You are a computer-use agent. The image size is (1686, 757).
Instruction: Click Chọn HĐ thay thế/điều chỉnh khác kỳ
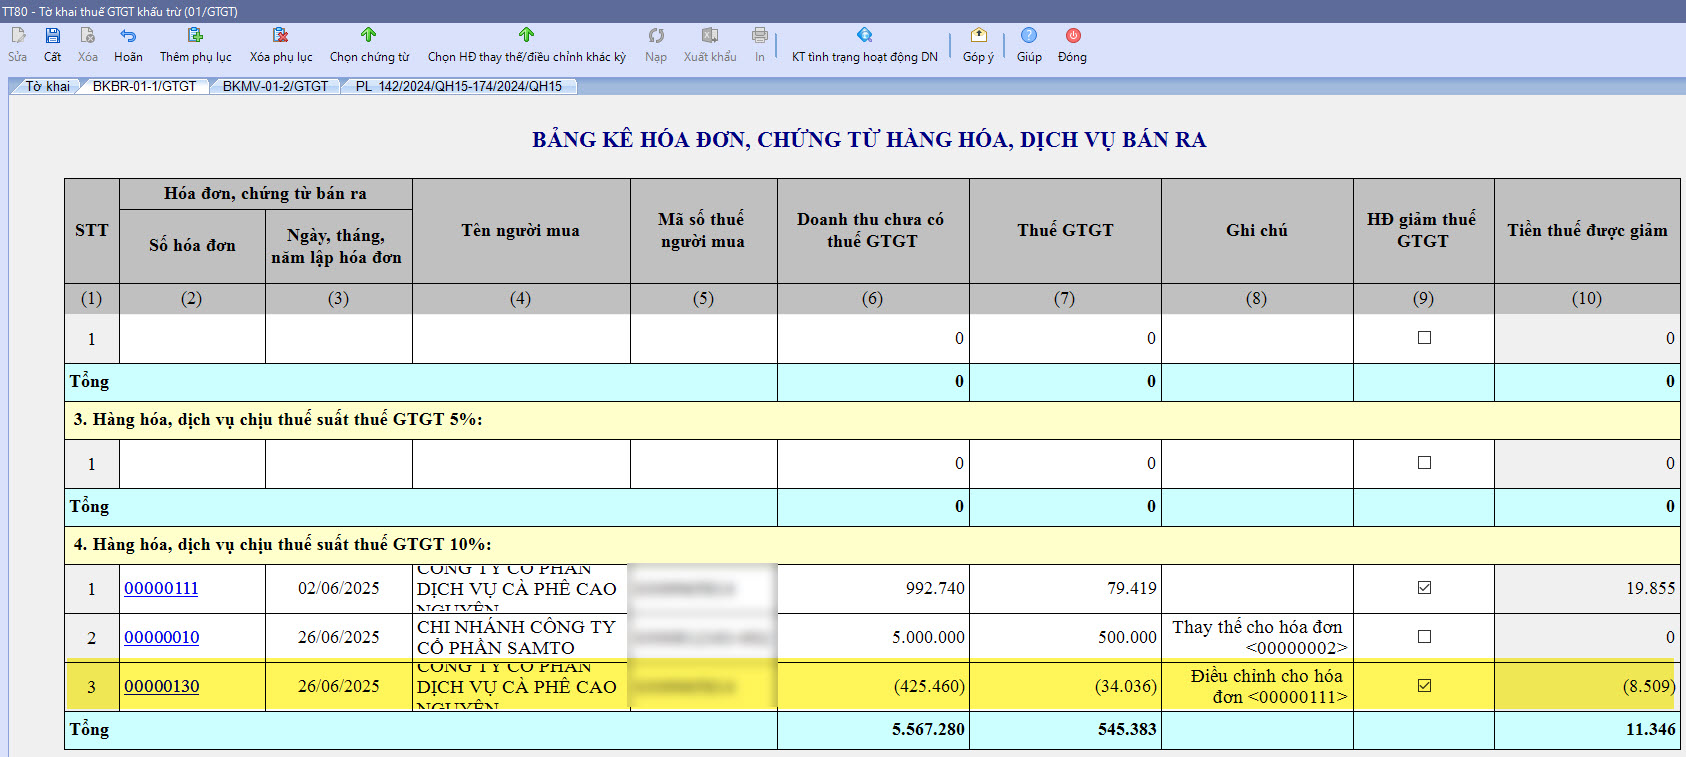coord(526,37)
